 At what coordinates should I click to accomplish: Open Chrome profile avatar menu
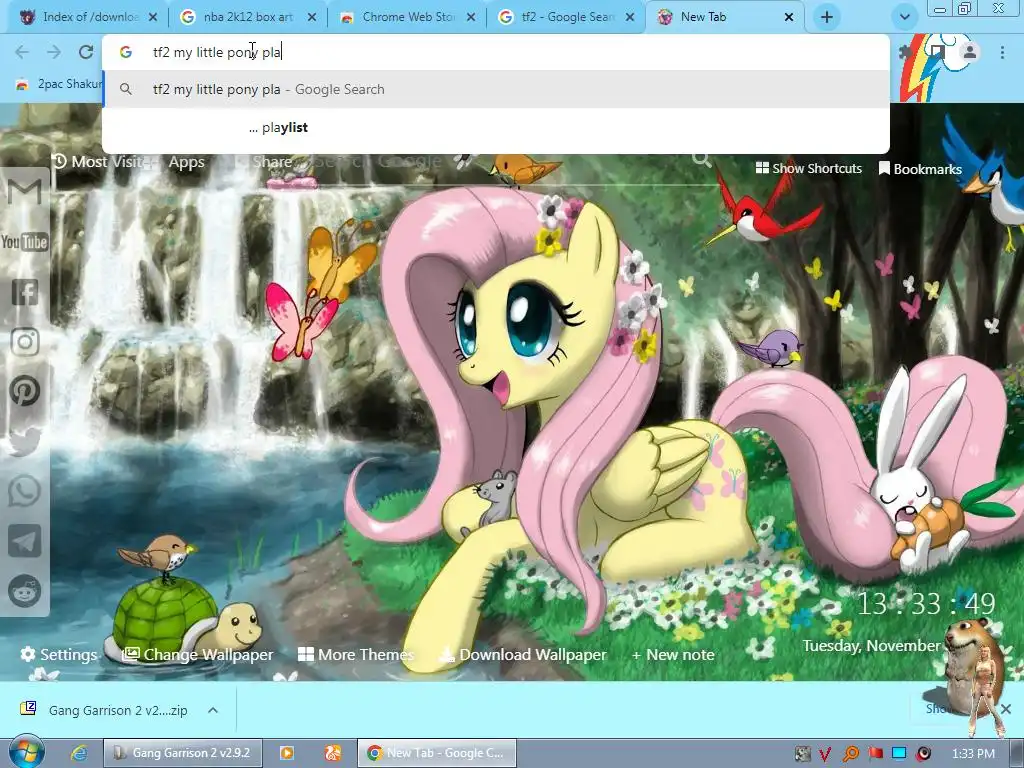coord(970,52)
